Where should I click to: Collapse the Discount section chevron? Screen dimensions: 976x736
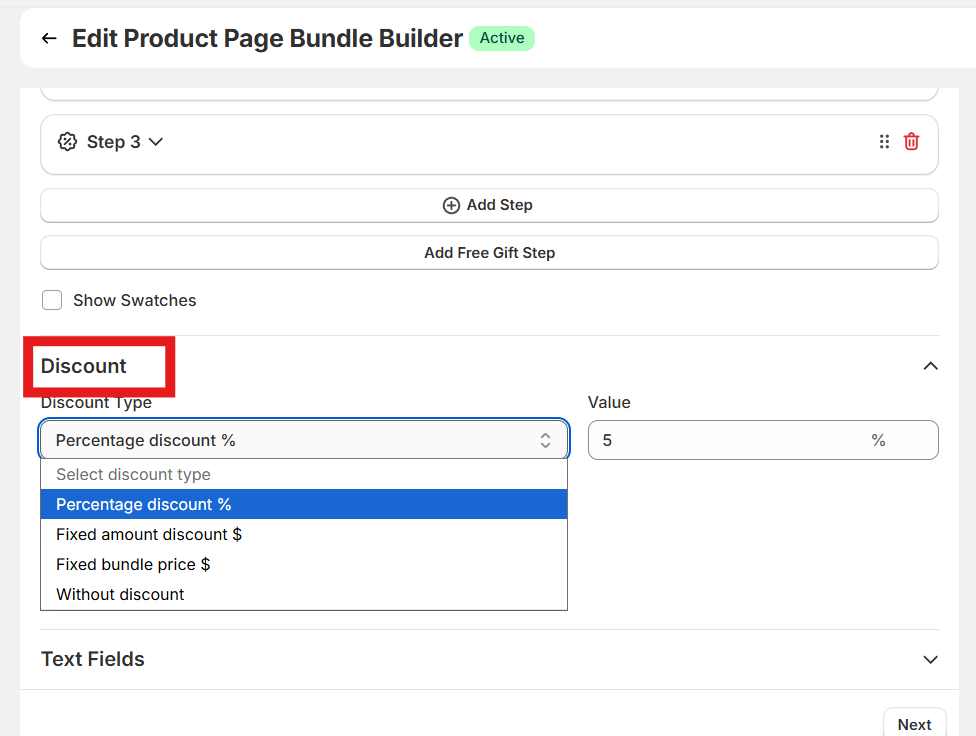[x=930, y=366]
